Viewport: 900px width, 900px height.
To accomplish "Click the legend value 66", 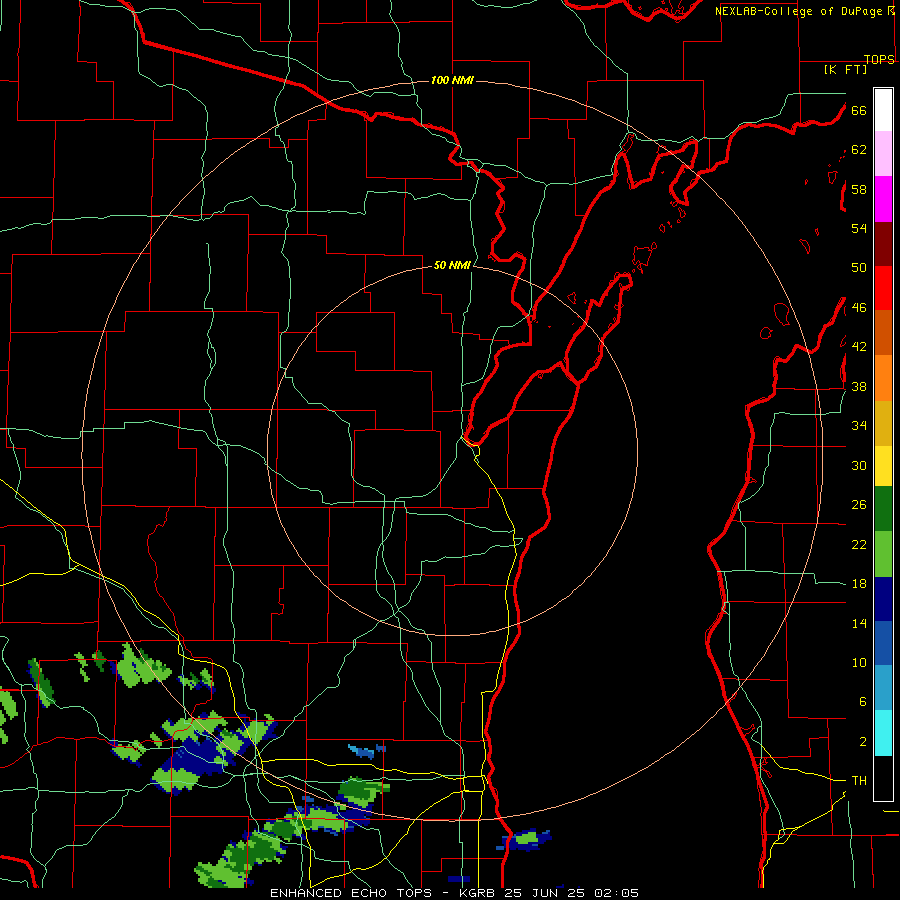I will coord(859,110).
